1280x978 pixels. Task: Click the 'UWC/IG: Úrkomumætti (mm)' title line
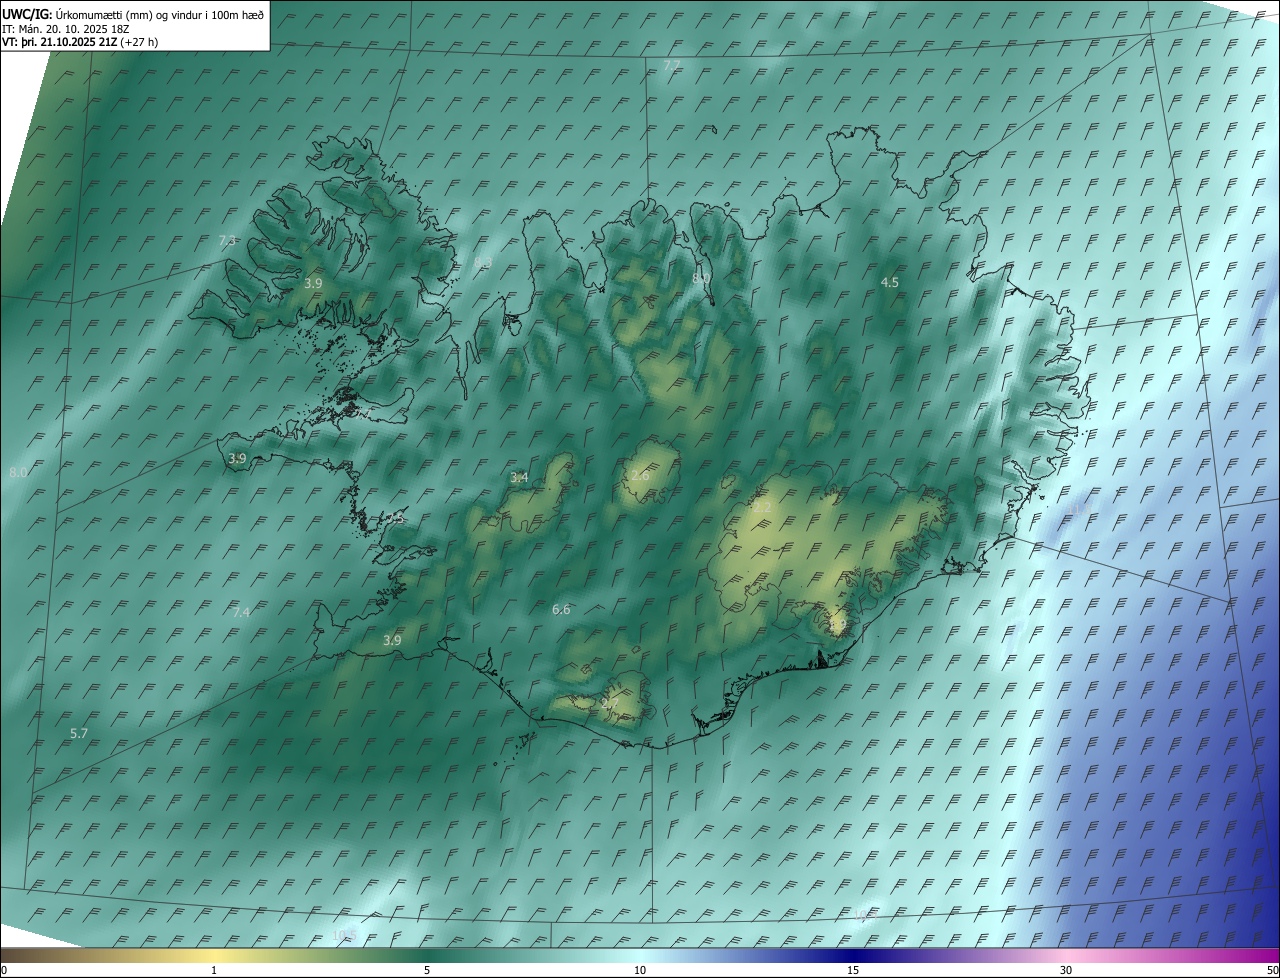(x=133, y=14)
